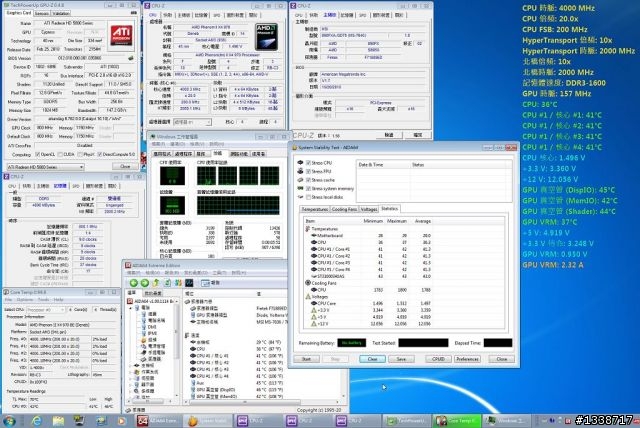The image size is (640, 428).
Task: Click the green Forward arrow in AIDA64 toolbar
Action: coord(144,283)
